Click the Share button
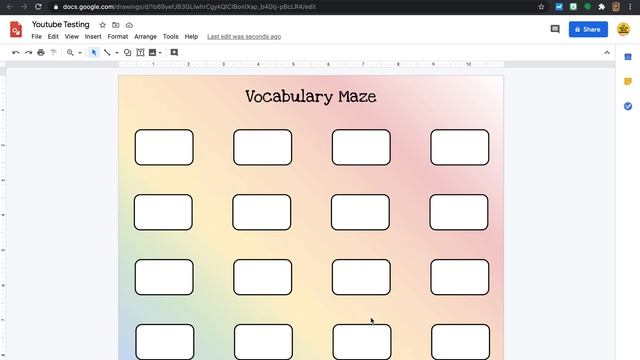Image resolution: width=640 pixels, height=360 pixels. coord(588,29)
